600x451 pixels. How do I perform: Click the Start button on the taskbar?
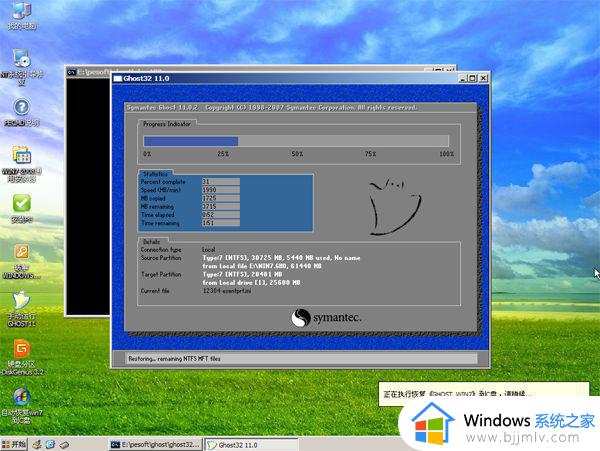click(14, 444)
